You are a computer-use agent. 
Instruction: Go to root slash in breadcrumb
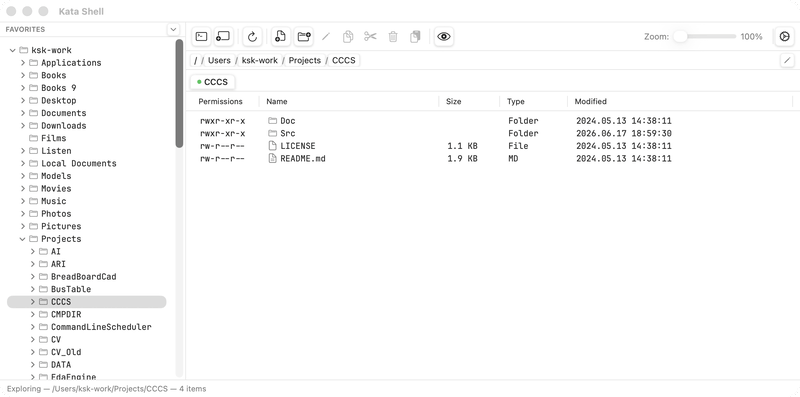click(x=196, y=60)
